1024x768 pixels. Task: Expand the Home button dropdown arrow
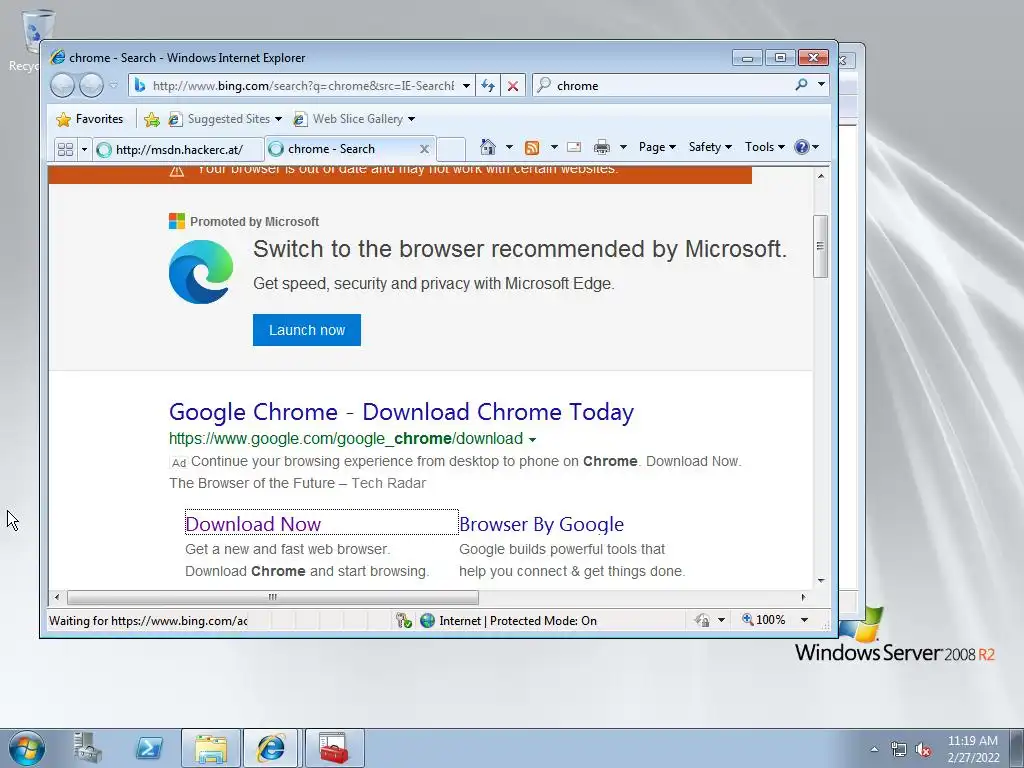point(509,147)
